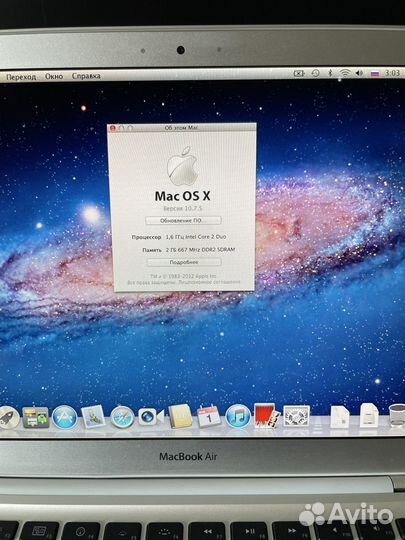Open Лицензионное соглашение link

pos(209,282)
